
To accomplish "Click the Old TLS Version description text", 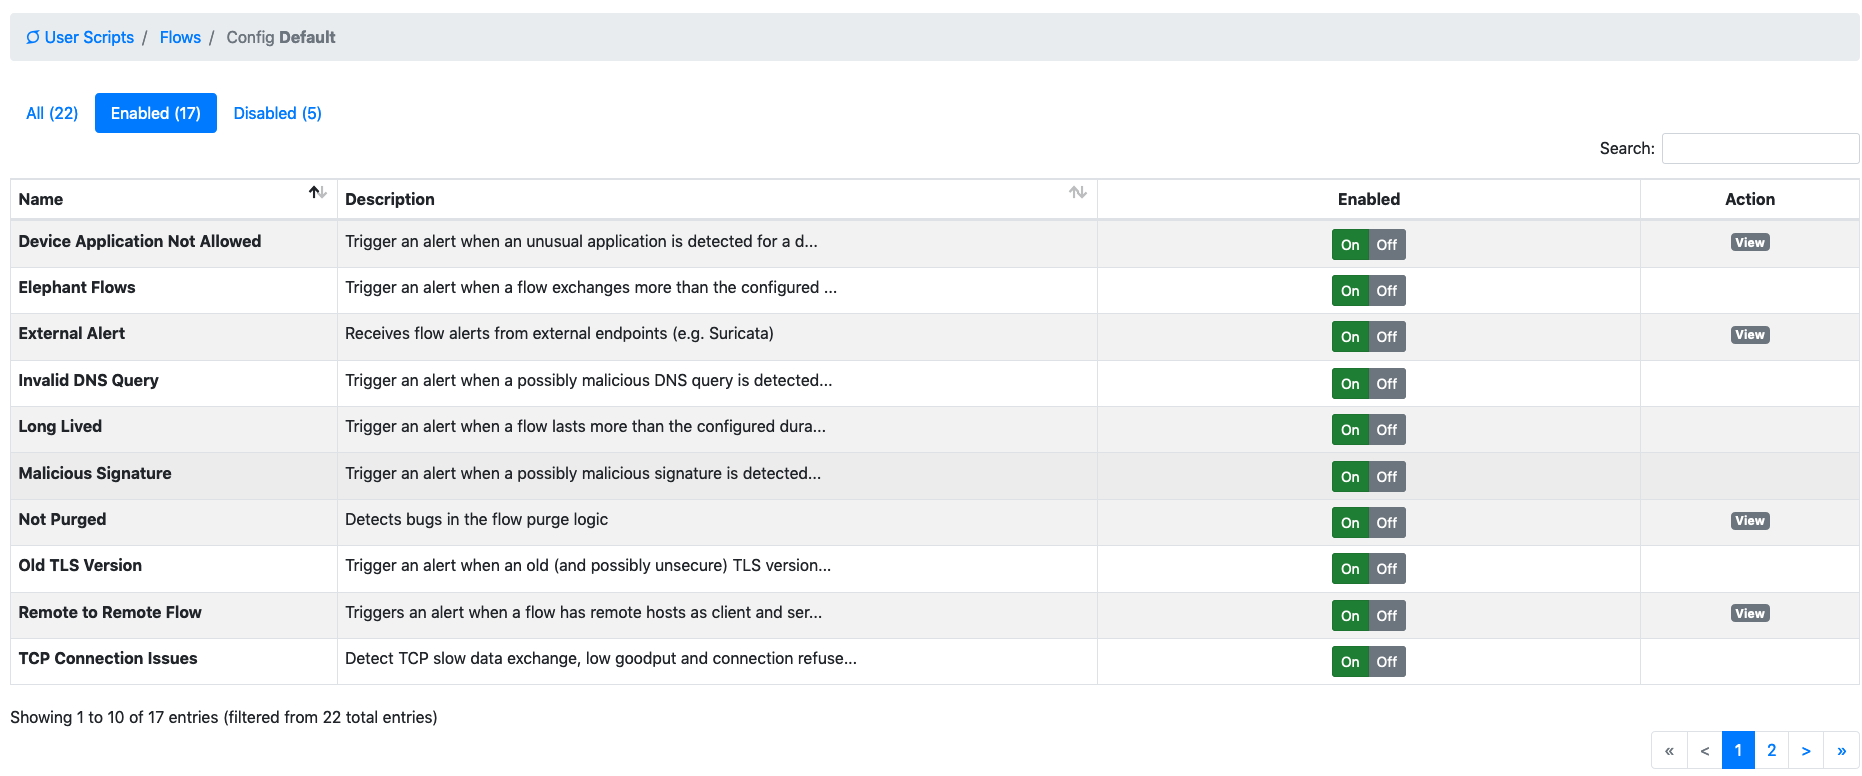I will pyautogui.click(x=588, y=566).
